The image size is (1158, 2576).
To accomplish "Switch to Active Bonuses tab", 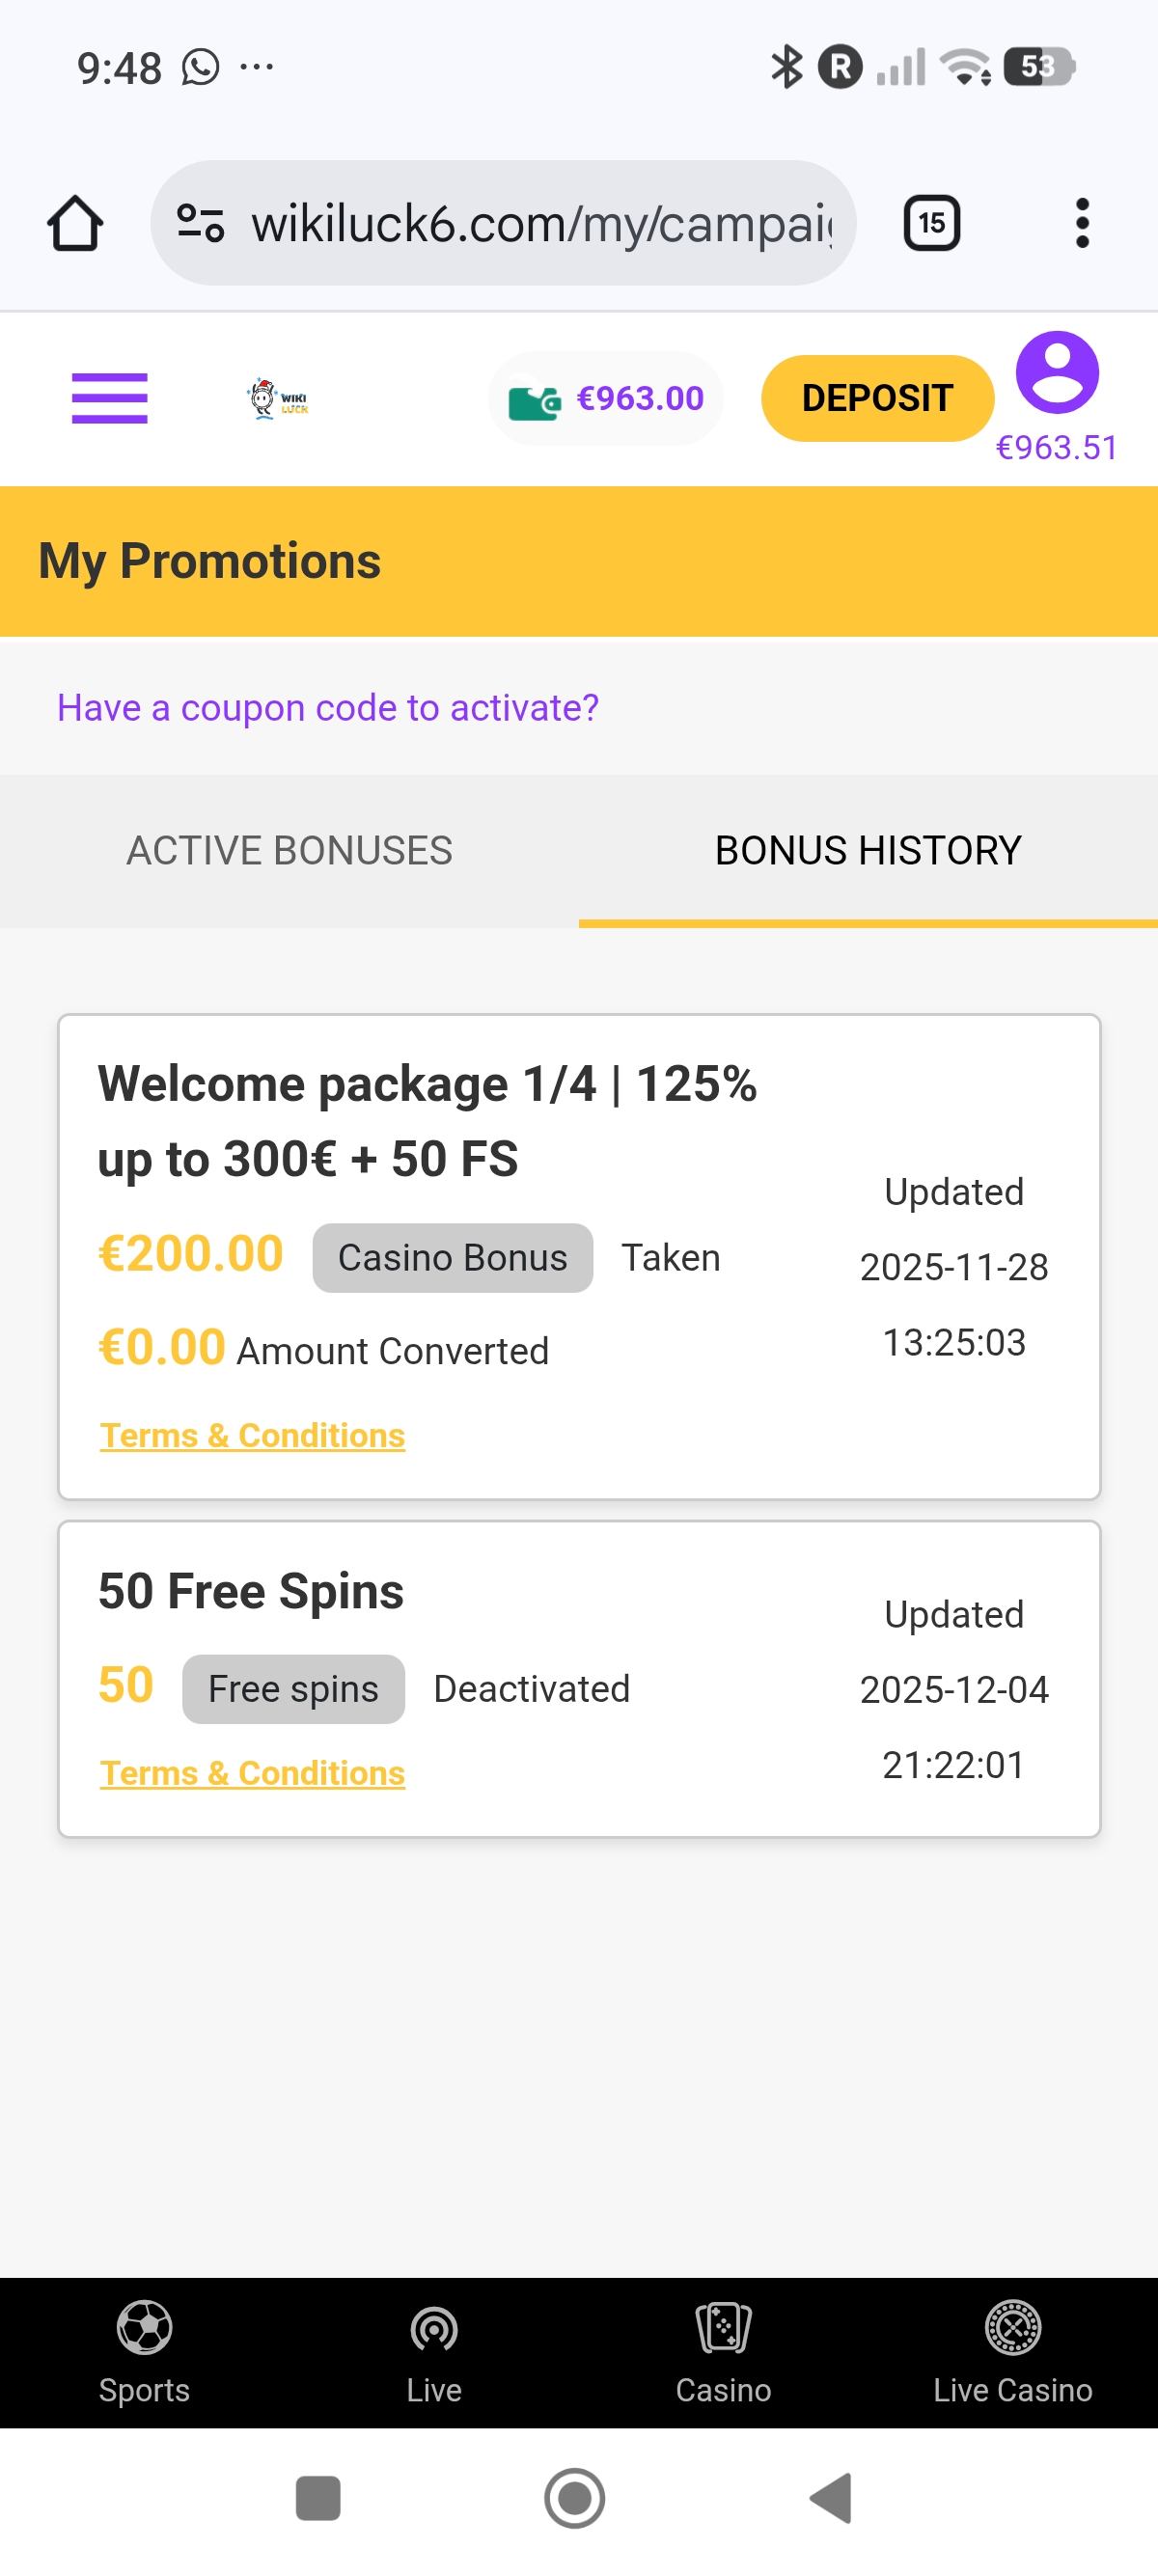I will pos(289,851).
